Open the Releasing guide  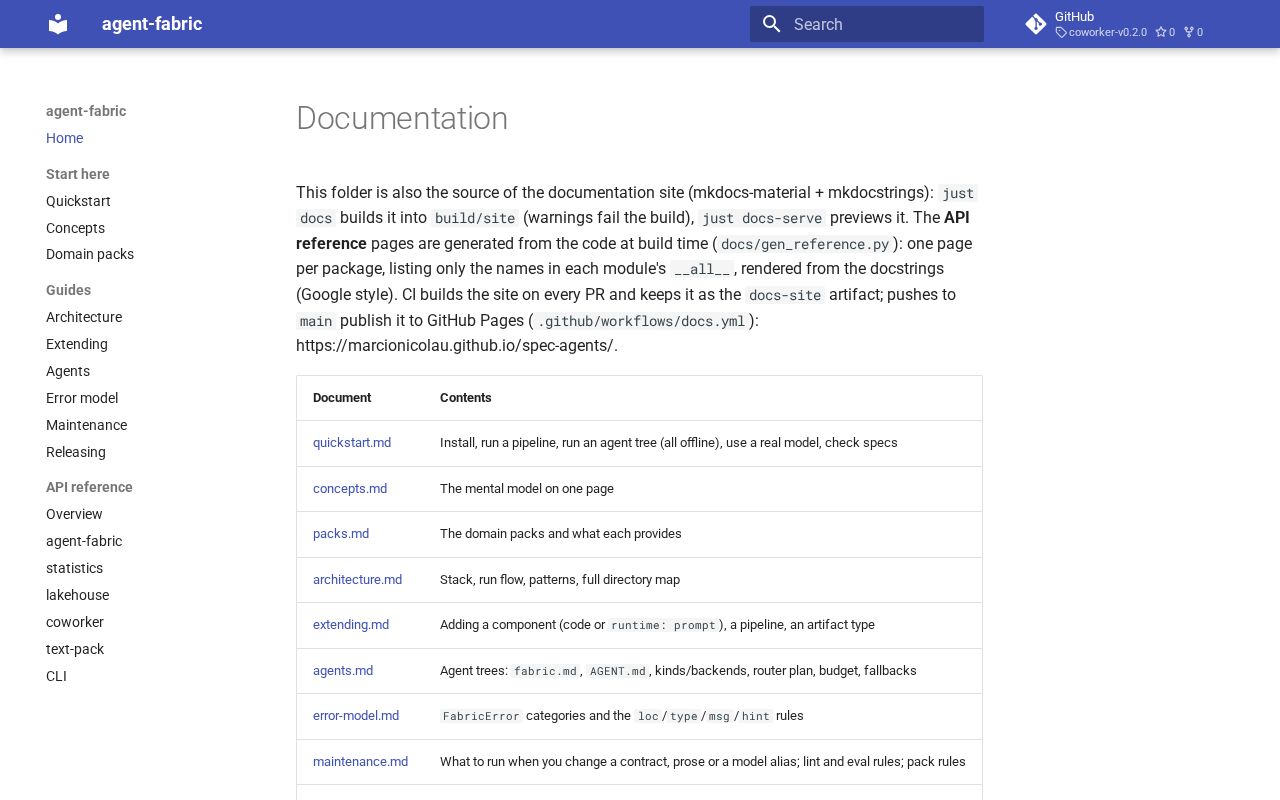pos(76,452)
